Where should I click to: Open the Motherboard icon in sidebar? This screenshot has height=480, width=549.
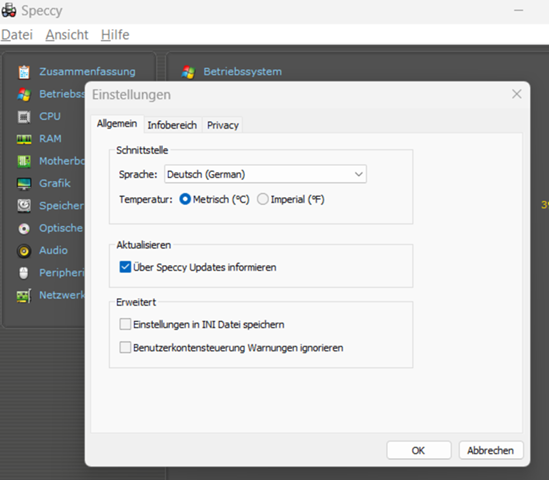pos(24,161)
